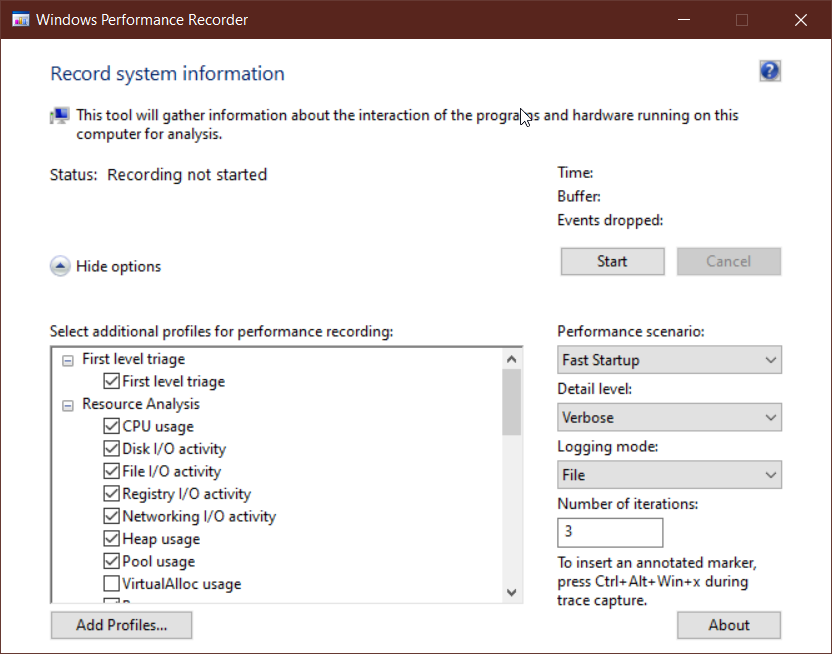
Task: Click the profile list scroll down arrow
Action: (x=512, y=592)
